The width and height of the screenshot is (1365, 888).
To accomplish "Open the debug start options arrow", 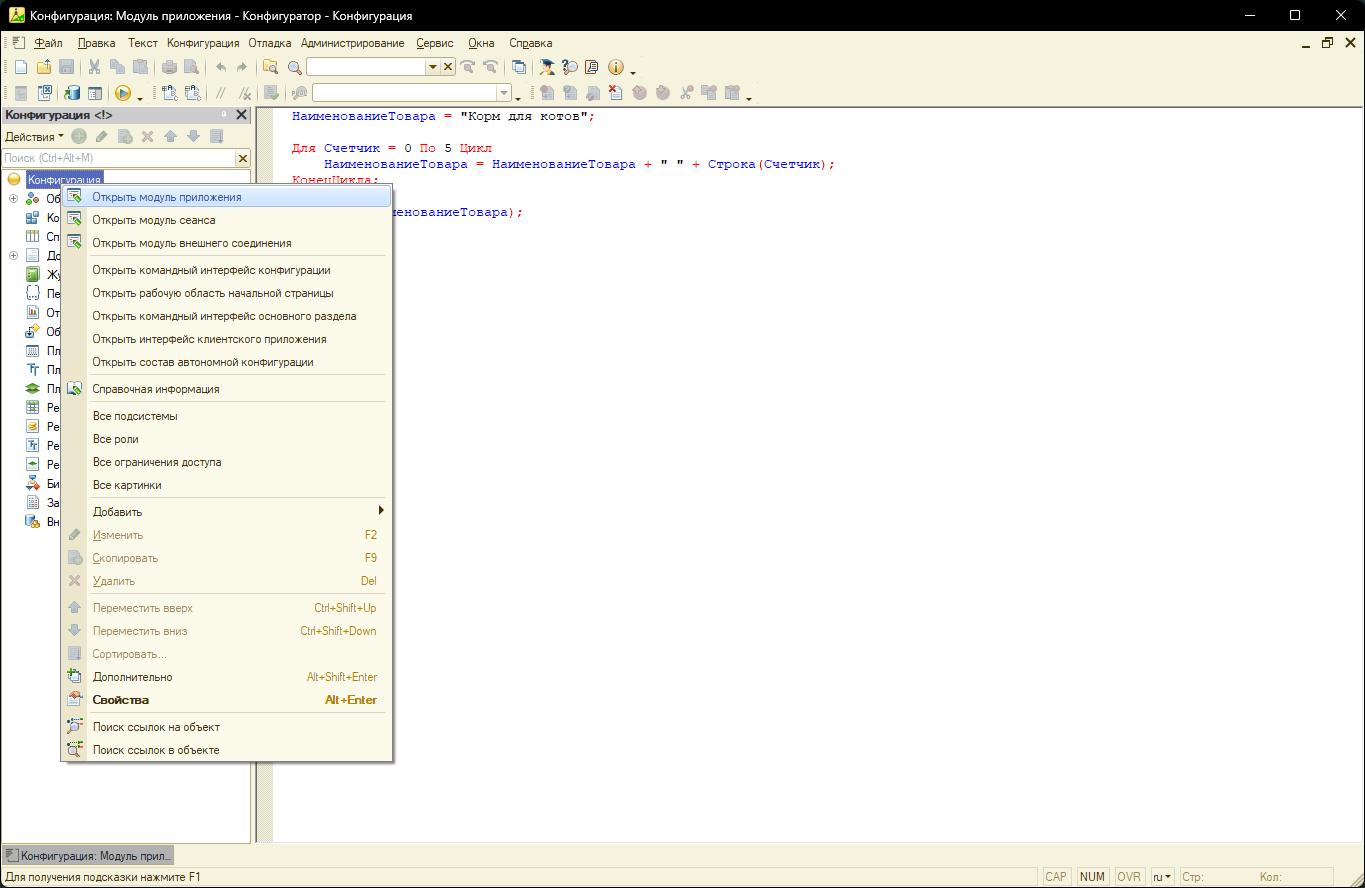I will tap(140, 97).
